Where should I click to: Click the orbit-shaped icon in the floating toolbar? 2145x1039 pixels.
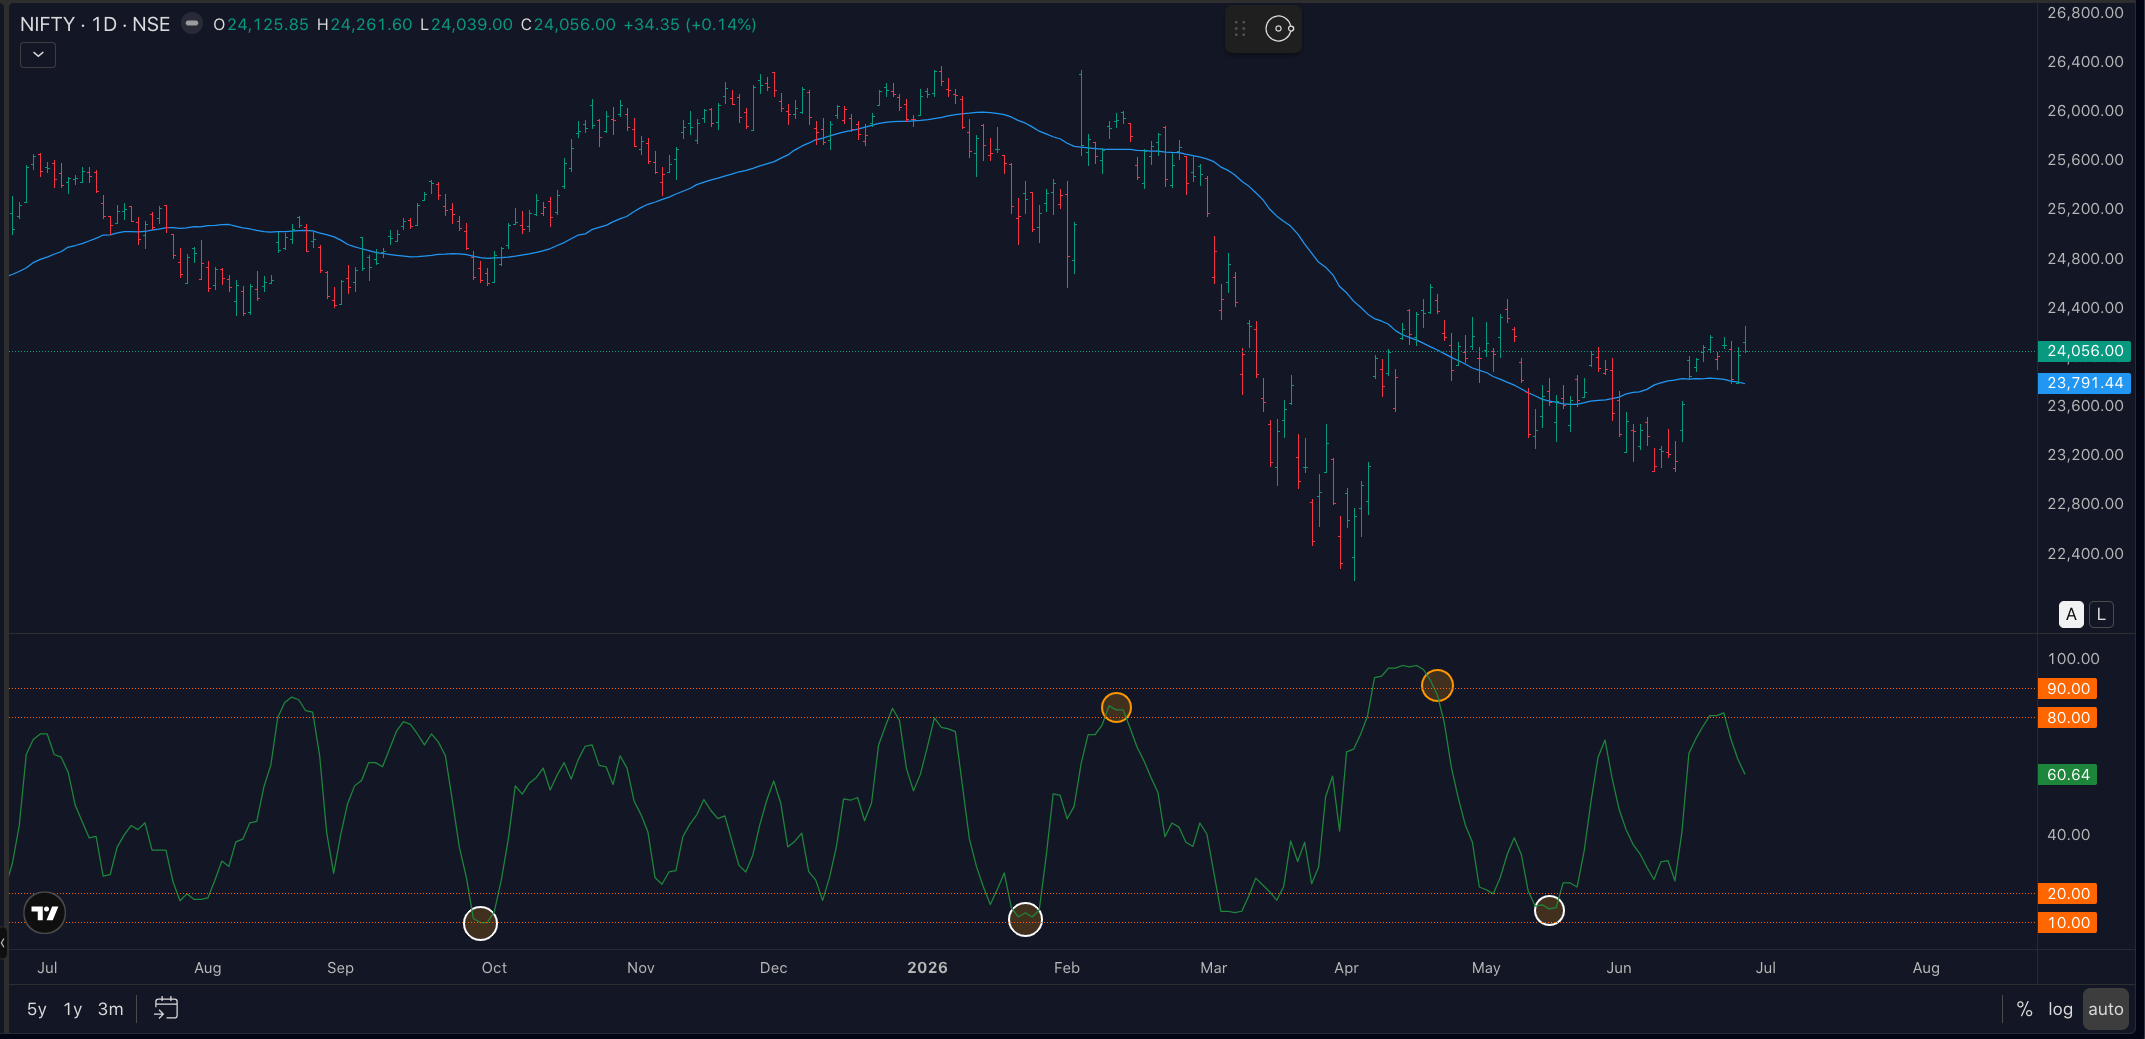click(x=1279, y=29)
